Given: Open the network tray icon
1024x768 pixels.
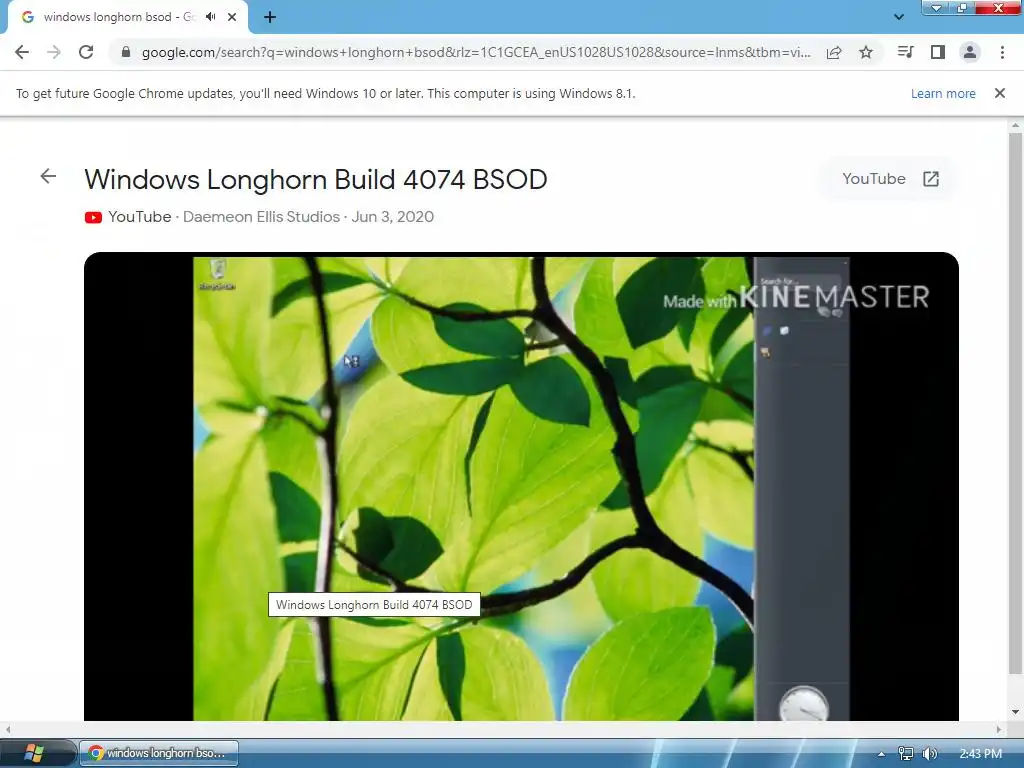Looking at the screenshot, I should tap(905, 754).
